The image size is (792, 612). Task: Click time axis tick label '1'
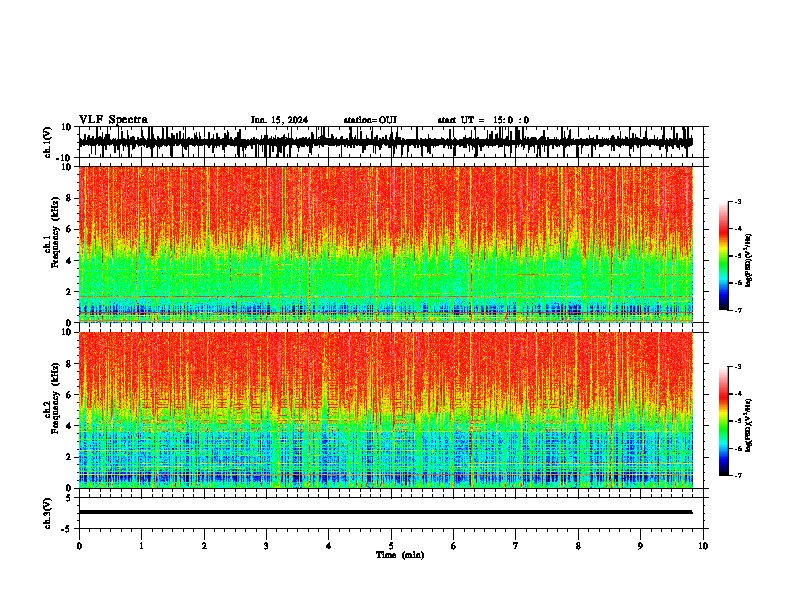141,546
